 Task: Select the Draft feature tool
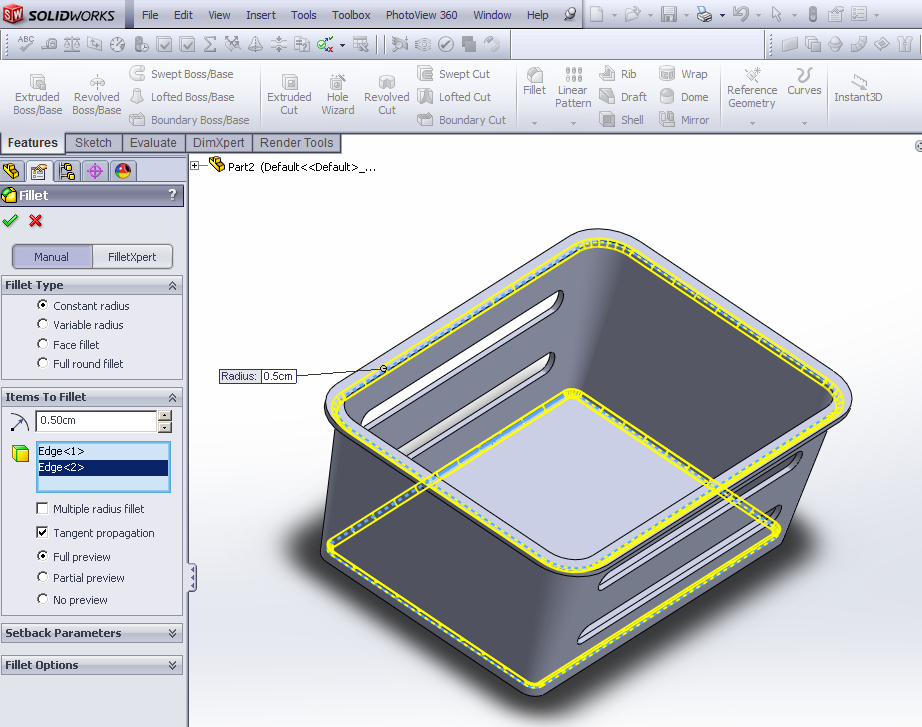tap(623, 97)
